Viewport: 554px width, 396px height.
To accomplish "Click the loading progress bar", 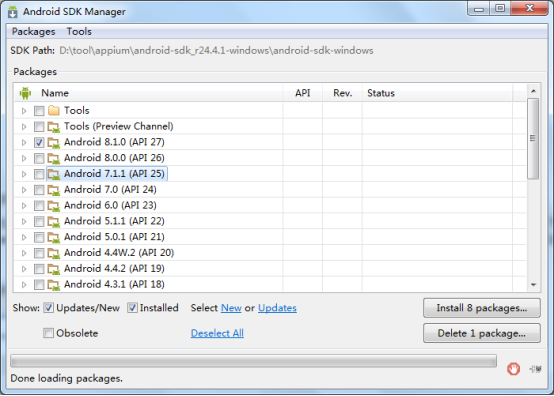I will click(x=253, y=361).
